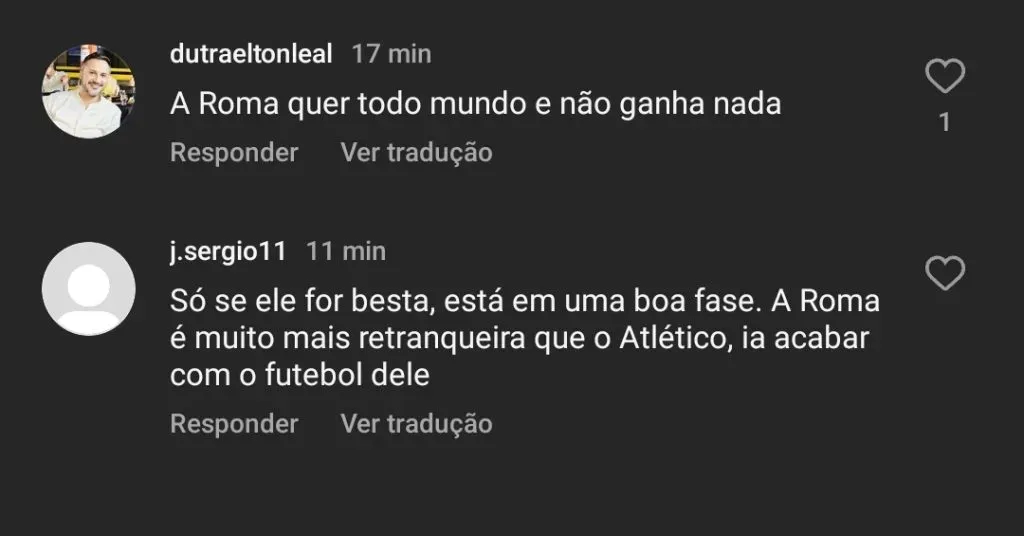Like dutraeltonleal's comment with the heart
The height and width of the screenshot is (536, 1024).
click(x=944, y=77)
